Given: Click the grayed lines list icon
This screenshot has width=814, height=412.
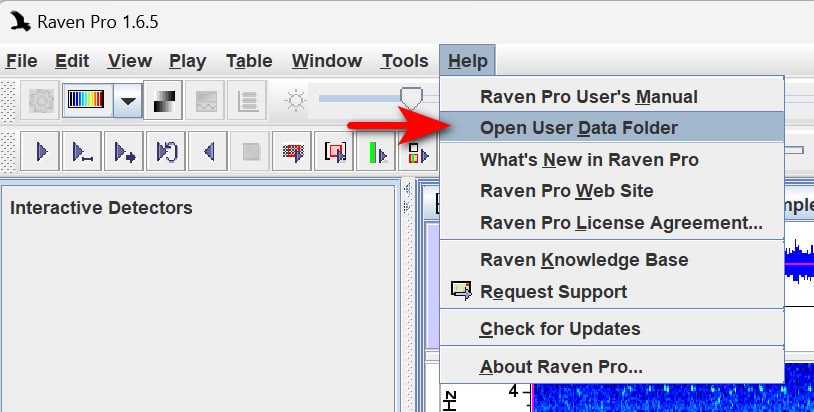Looking at the screenshot, I should 247,100.
